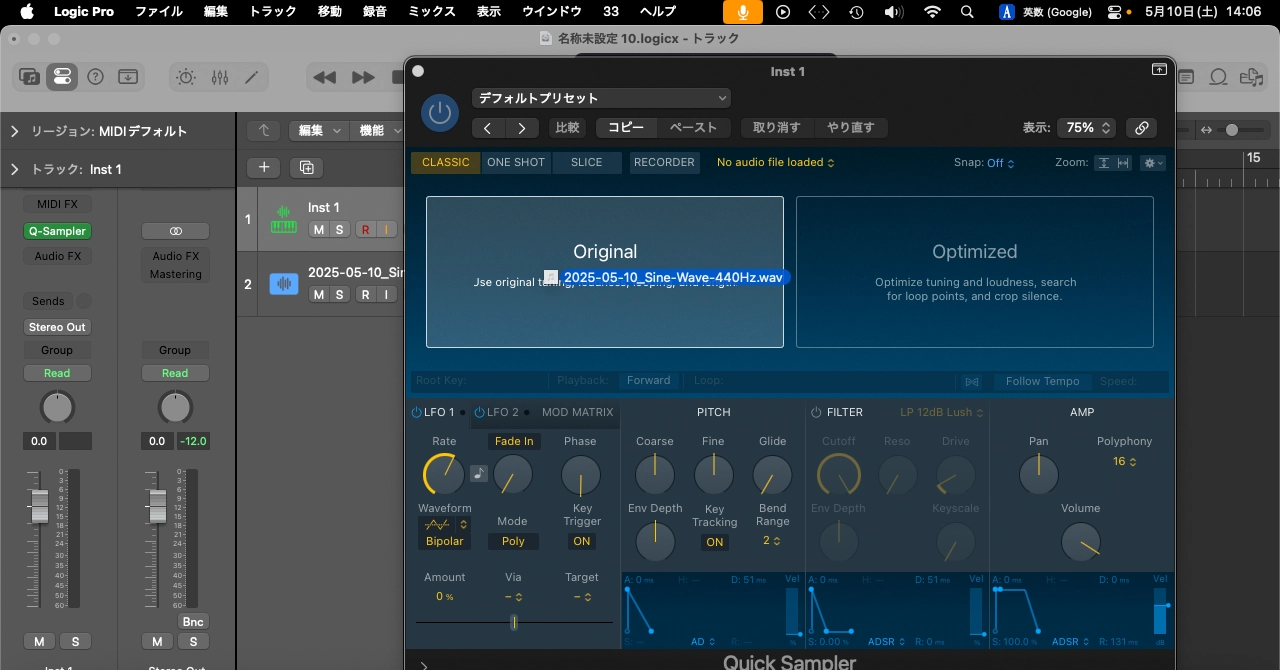Select the CLASSIC mode tab
Screen dimensions: 1280x670
tap(446, 162)
